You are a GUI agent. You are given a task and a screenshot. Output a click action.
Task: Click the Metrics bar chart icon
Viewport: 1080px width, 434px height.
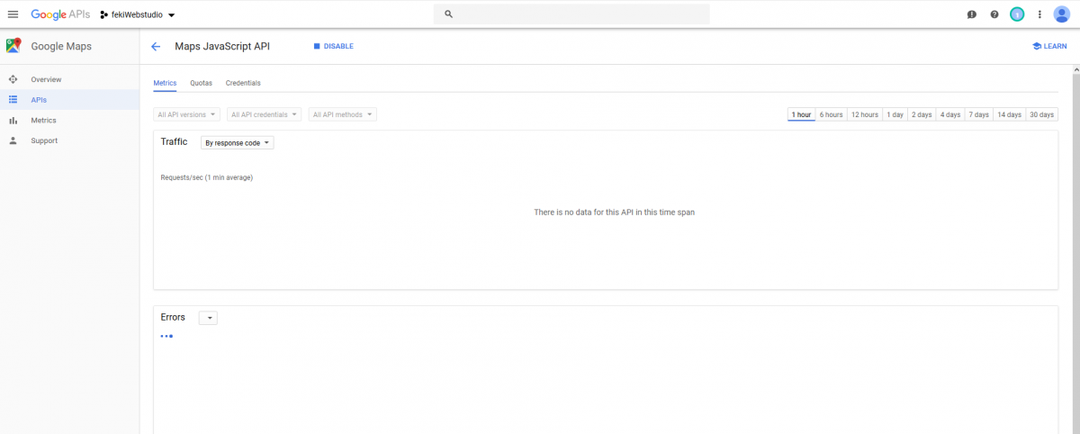point(12,120)
